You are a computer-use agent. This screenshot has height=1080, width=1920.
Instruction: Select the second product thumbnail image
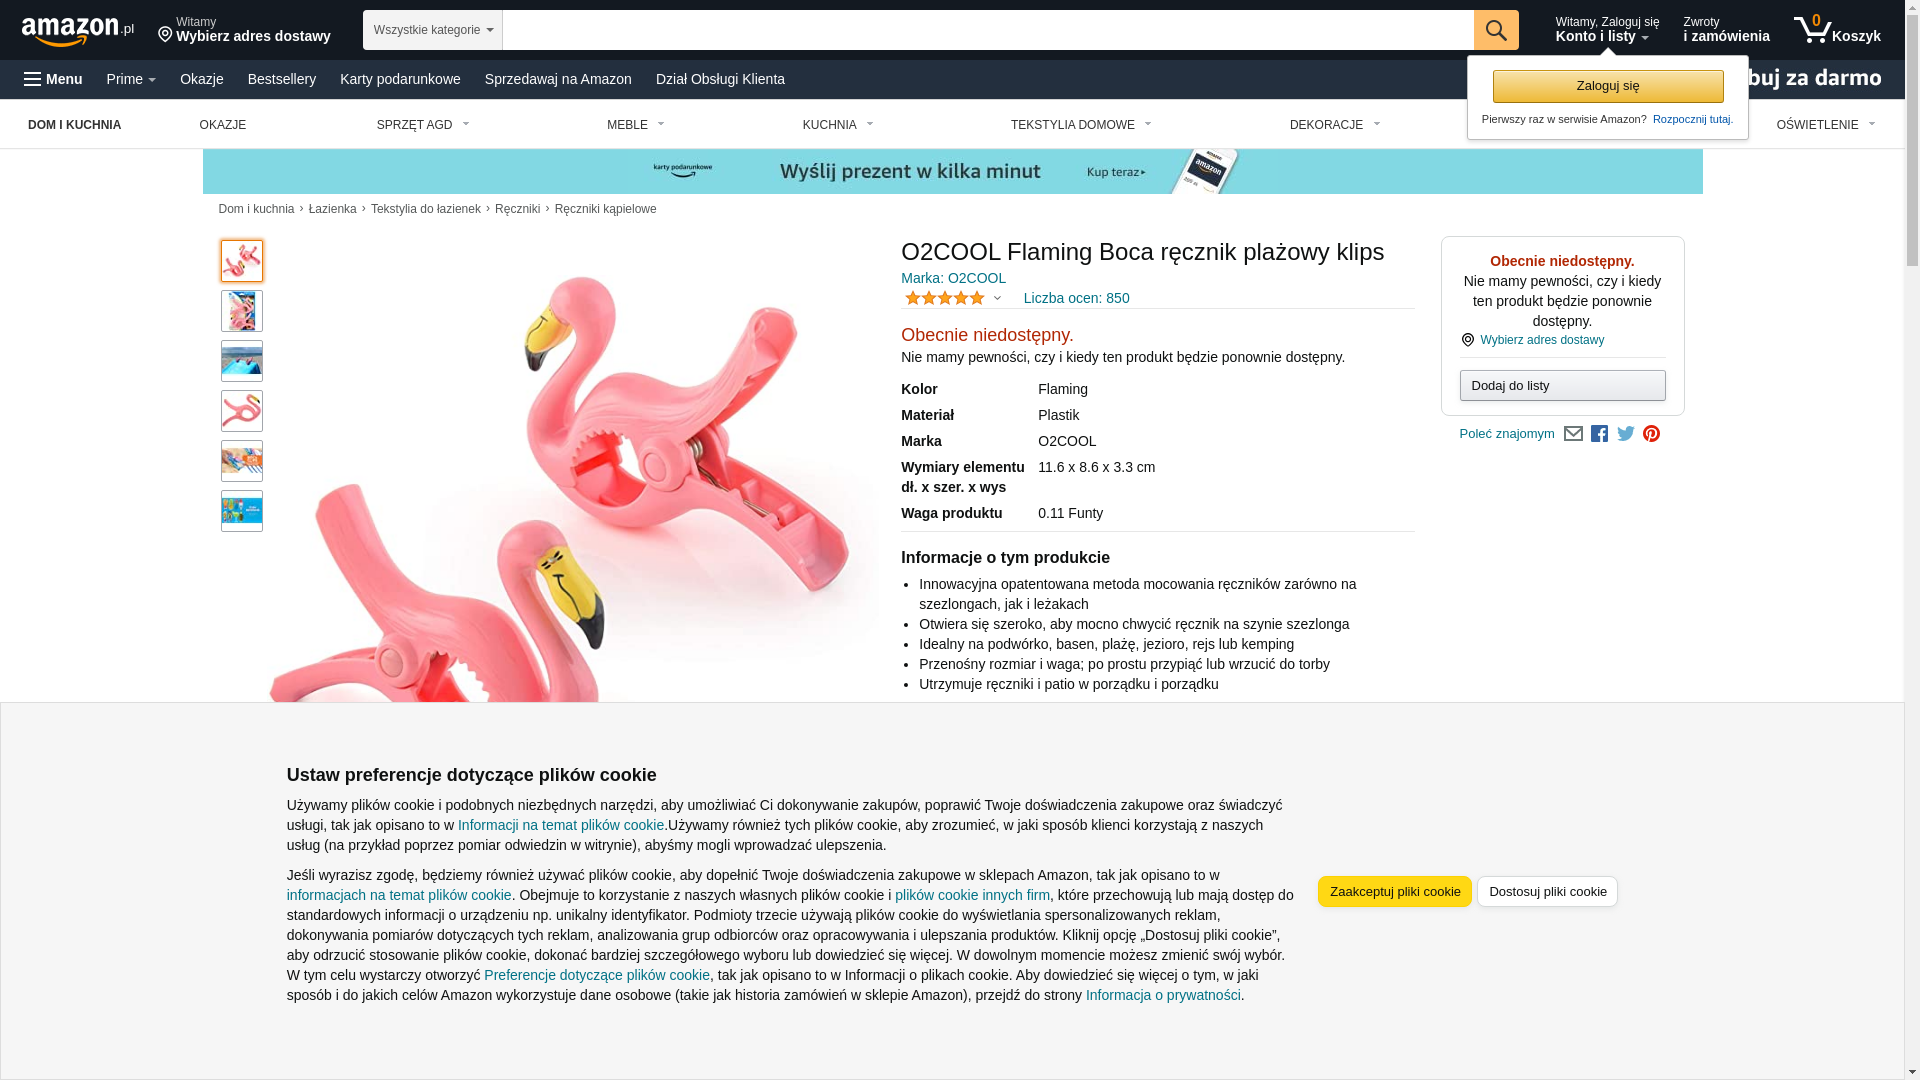[242, 311]
